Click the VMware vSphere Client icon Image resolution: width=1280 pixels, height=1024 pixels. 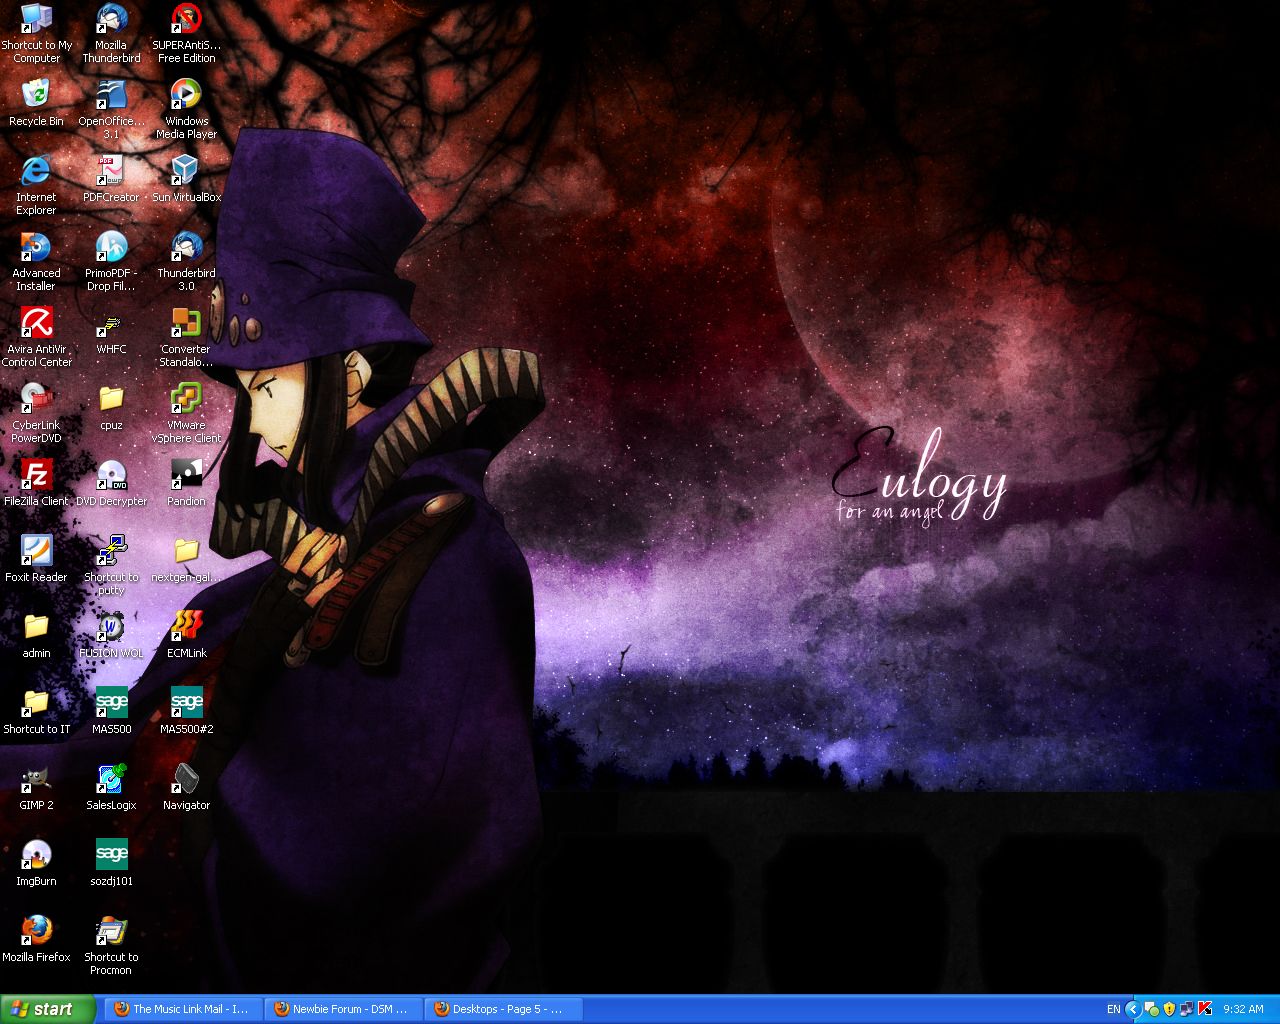186,413
